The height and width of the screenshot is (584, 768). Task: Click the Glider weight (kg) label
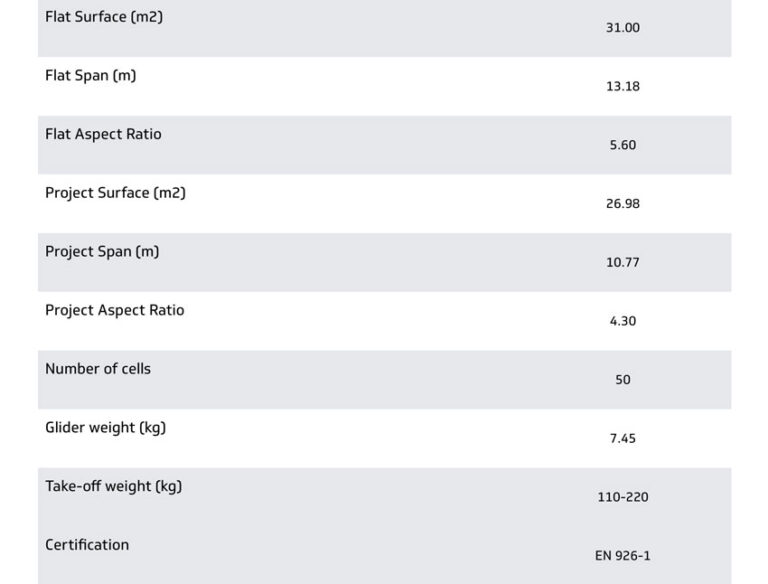(105, 428)
